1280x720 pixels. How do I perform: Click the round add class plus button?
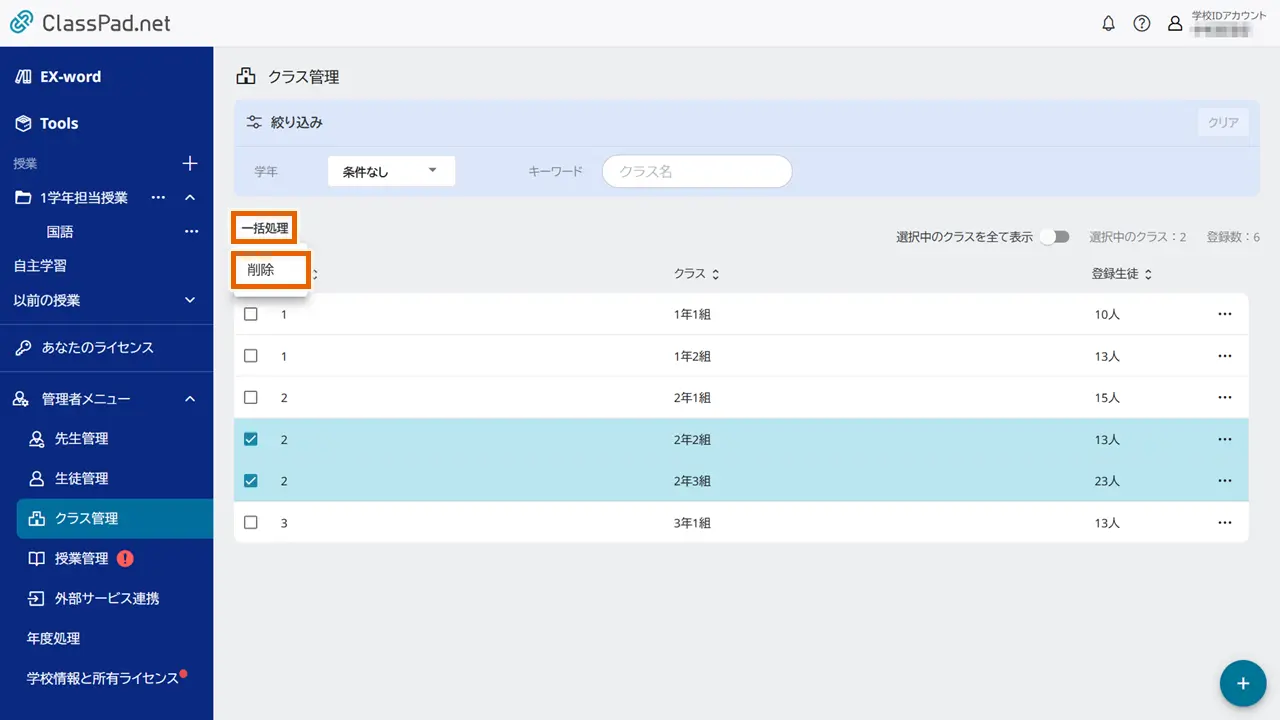[1243, 683]
